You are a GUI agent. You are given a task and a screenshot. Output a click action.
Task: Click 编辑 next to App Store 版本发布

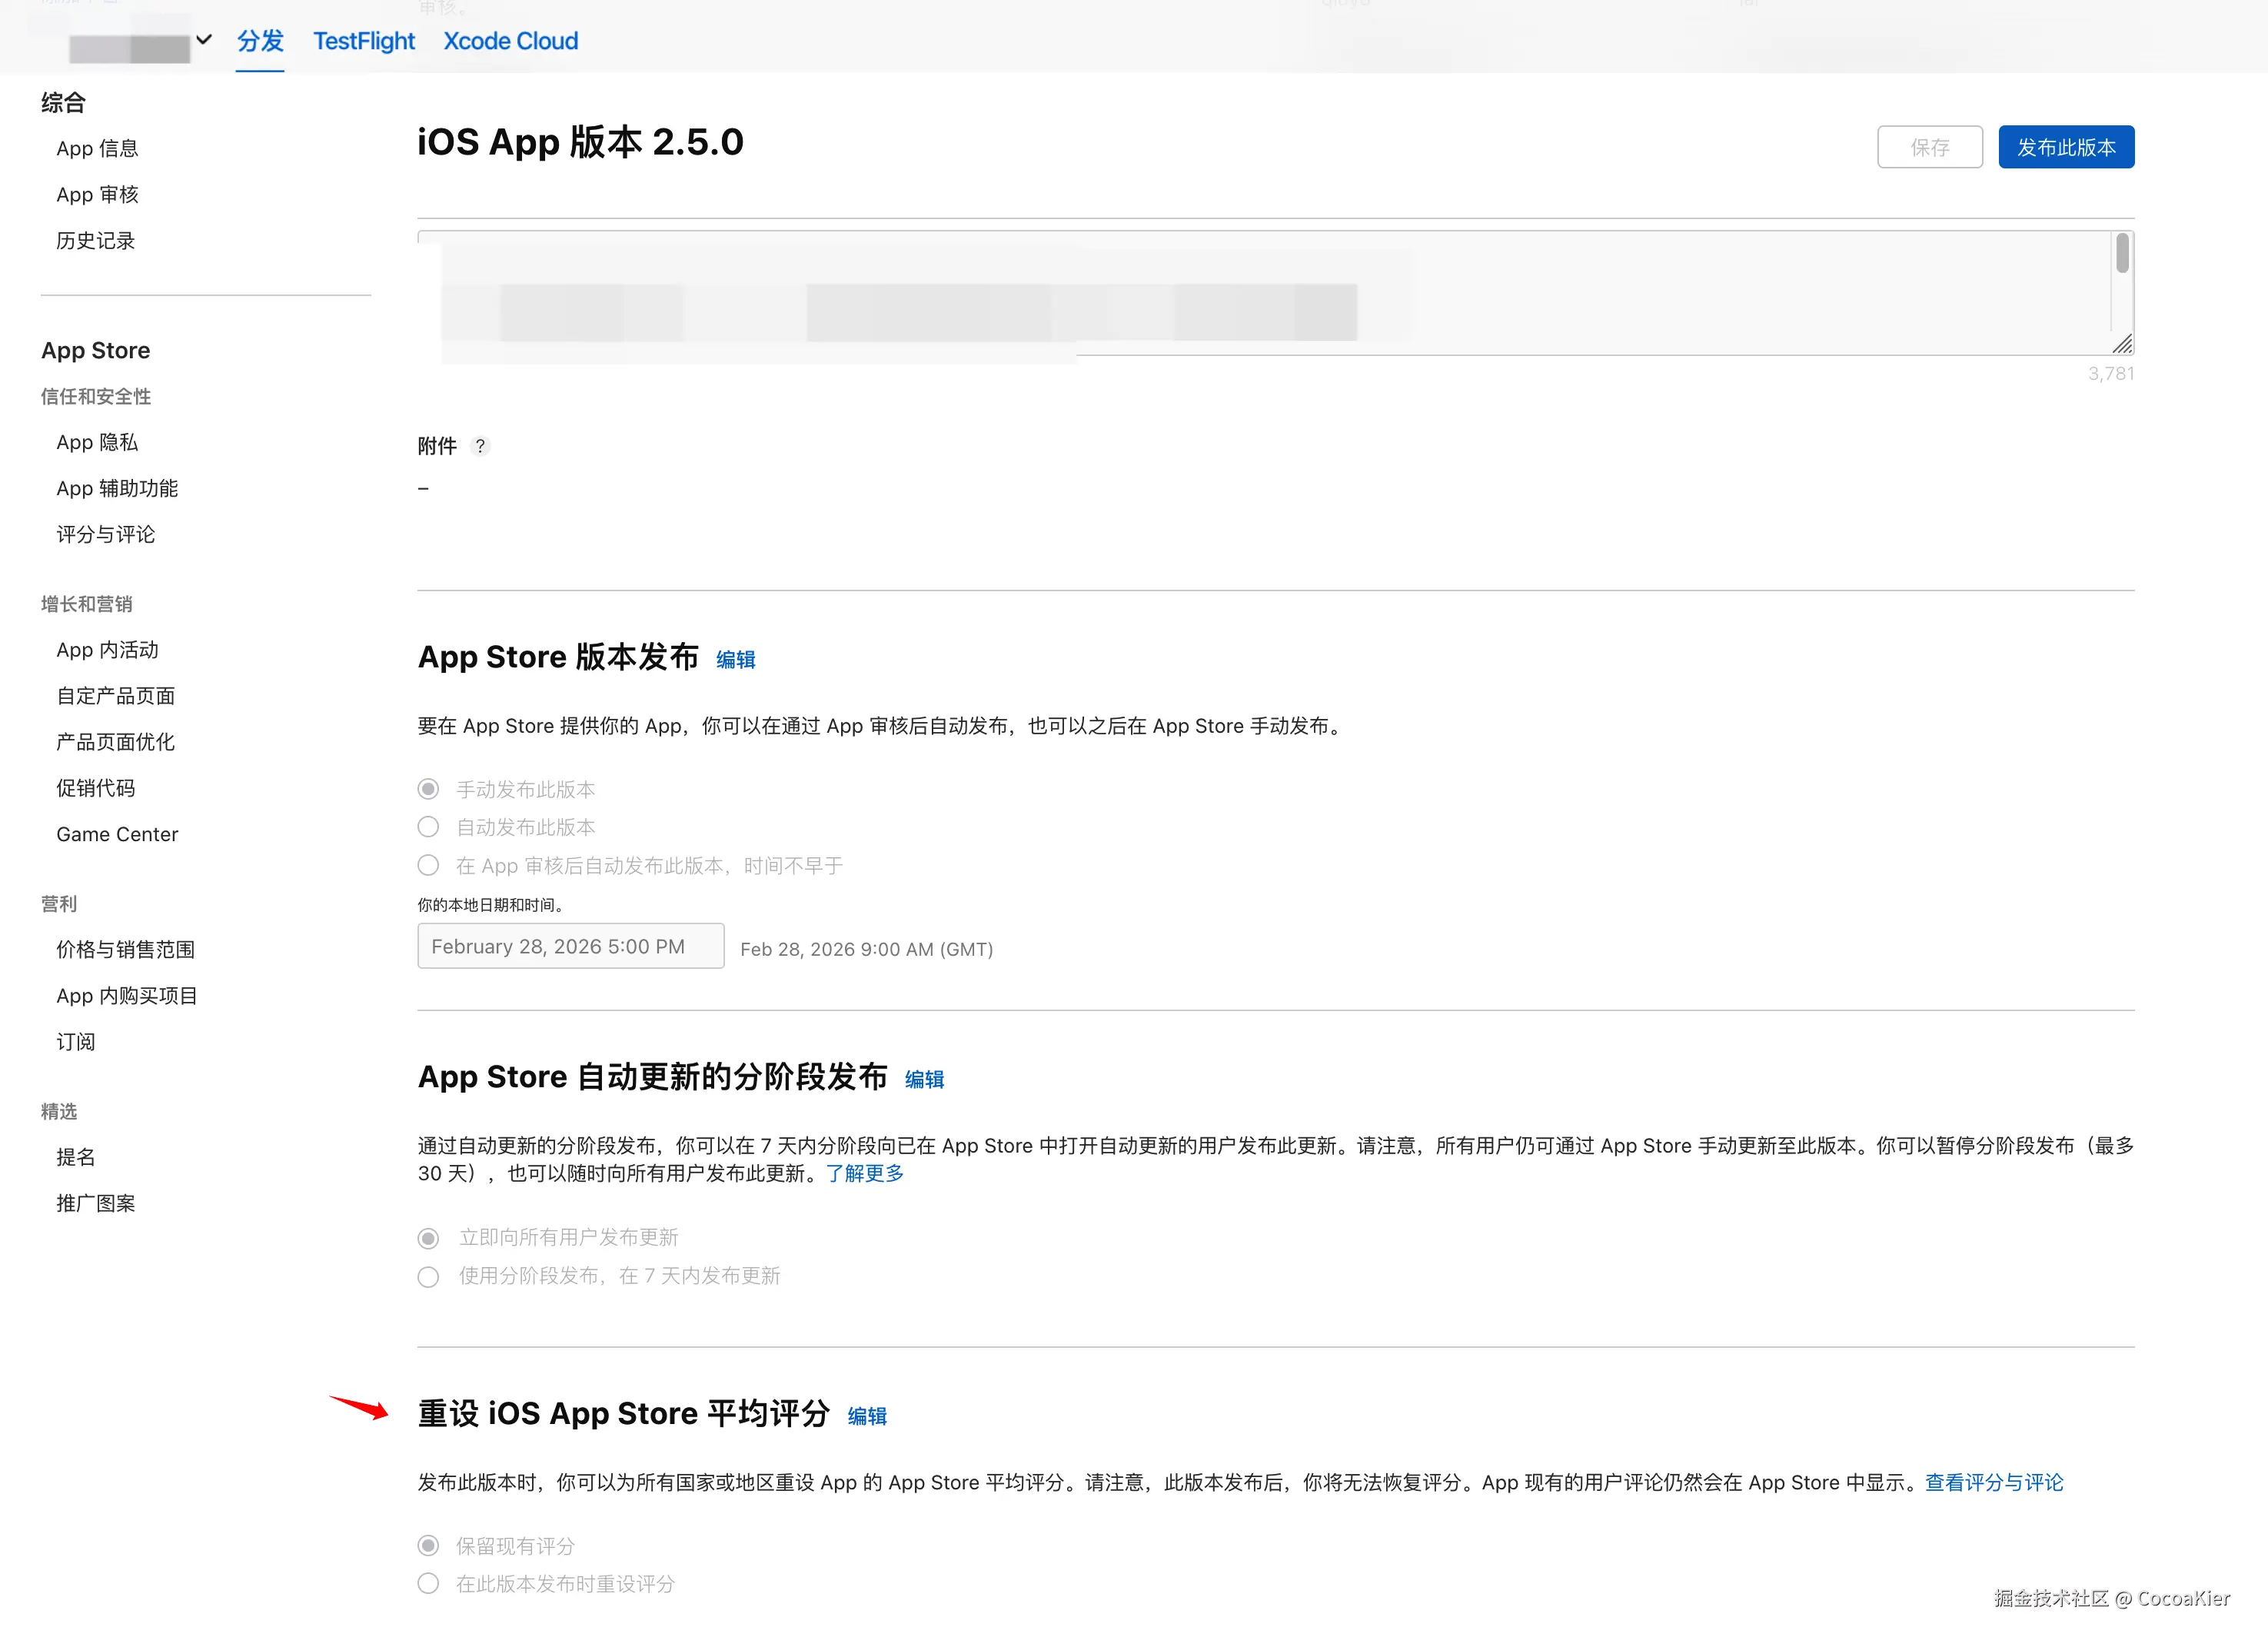(734, 659)
